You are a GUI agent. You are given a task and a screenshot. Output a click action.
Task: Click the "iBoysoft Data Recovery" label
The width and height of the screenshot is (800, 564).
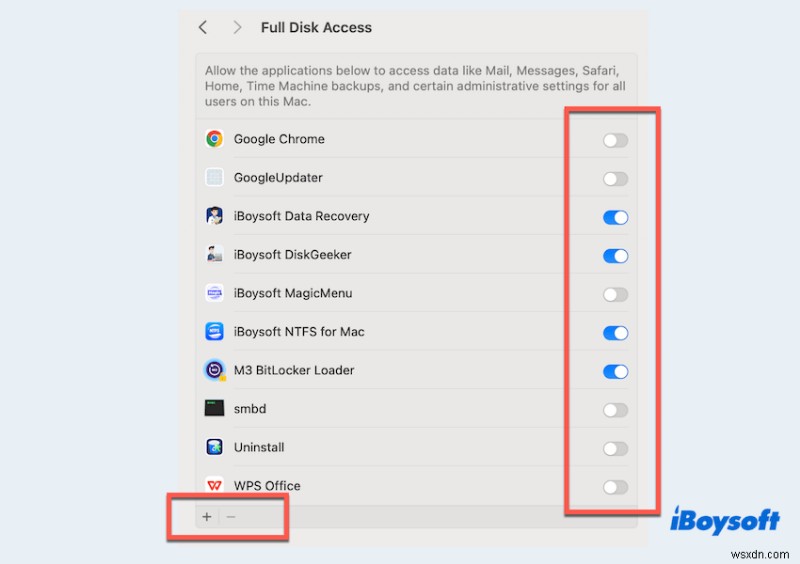point(302,216)
